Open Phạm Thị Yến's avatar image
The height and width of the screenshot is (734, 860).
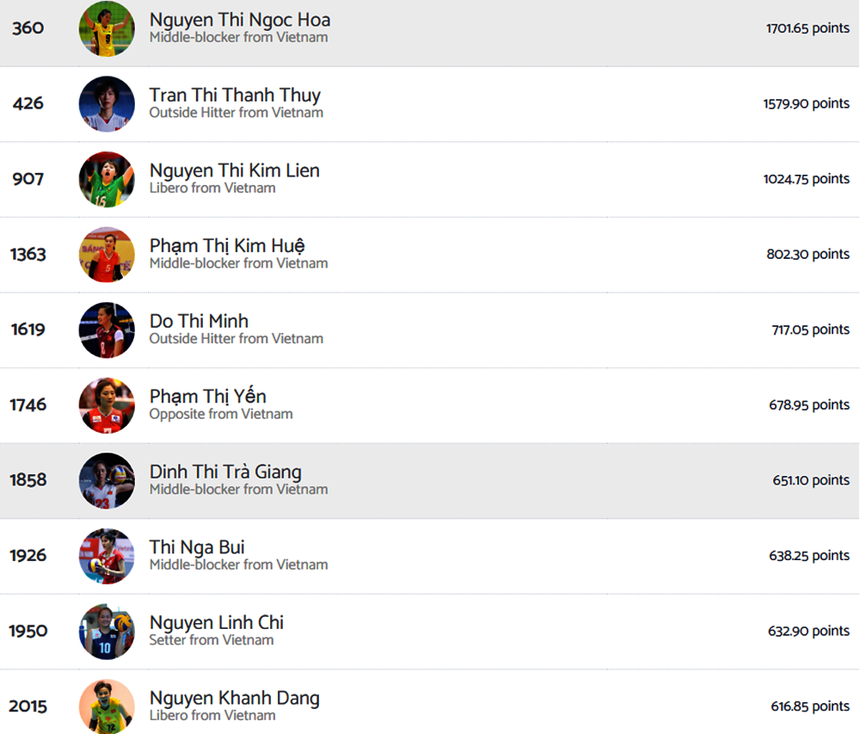click(106, 405)
